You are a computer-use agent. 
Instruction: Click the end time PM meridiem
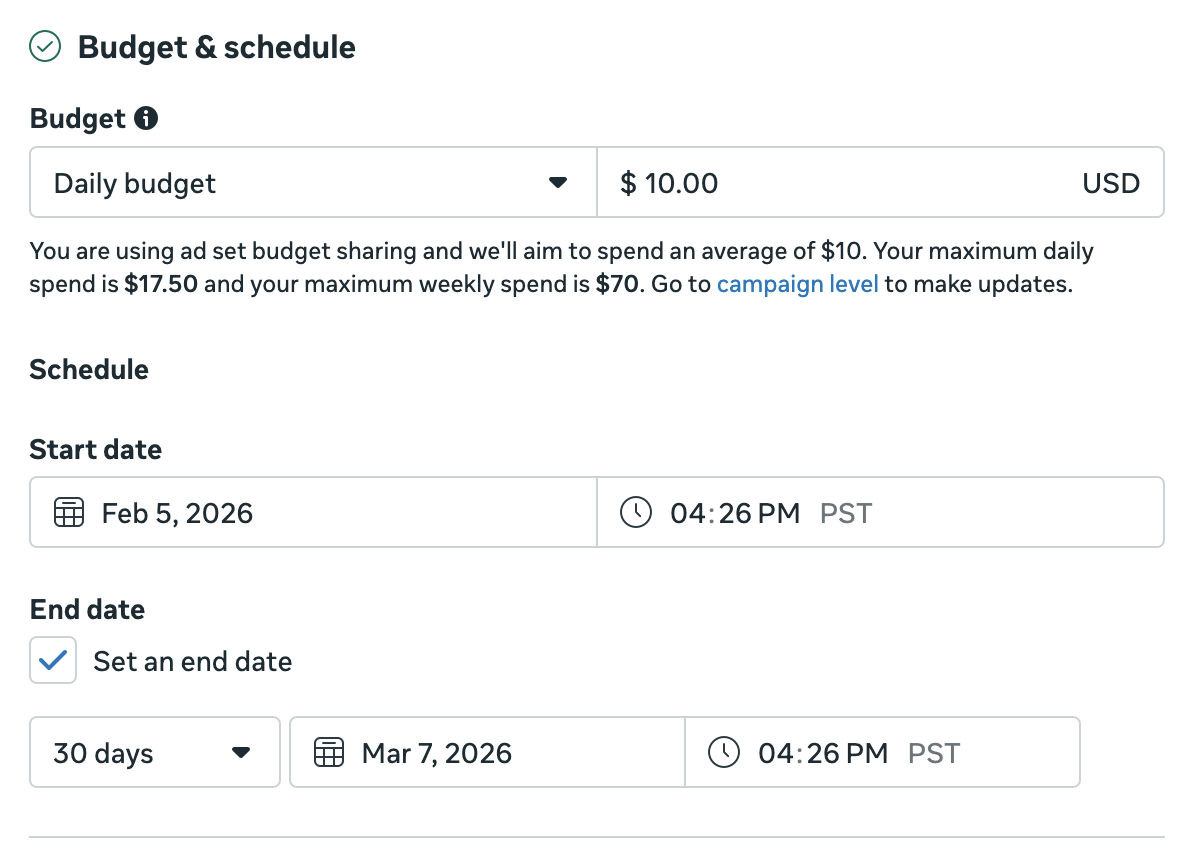866,753
